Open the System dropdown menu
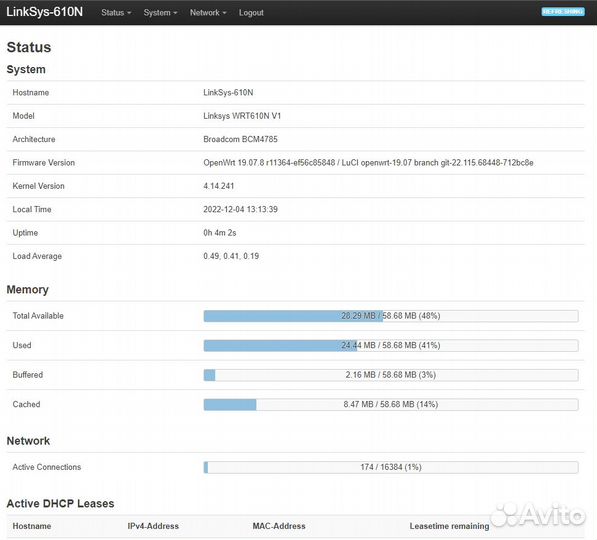 (160, 13)
